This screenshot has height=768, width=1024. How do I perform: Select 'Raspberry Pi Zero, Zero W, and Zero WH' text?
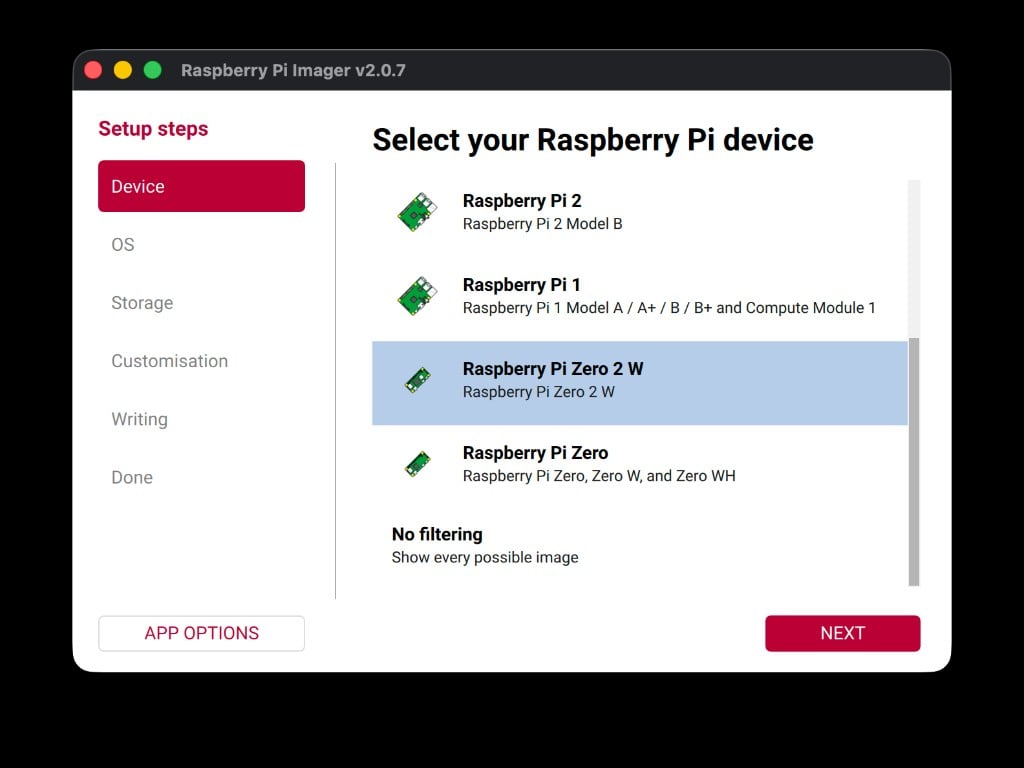599,476
